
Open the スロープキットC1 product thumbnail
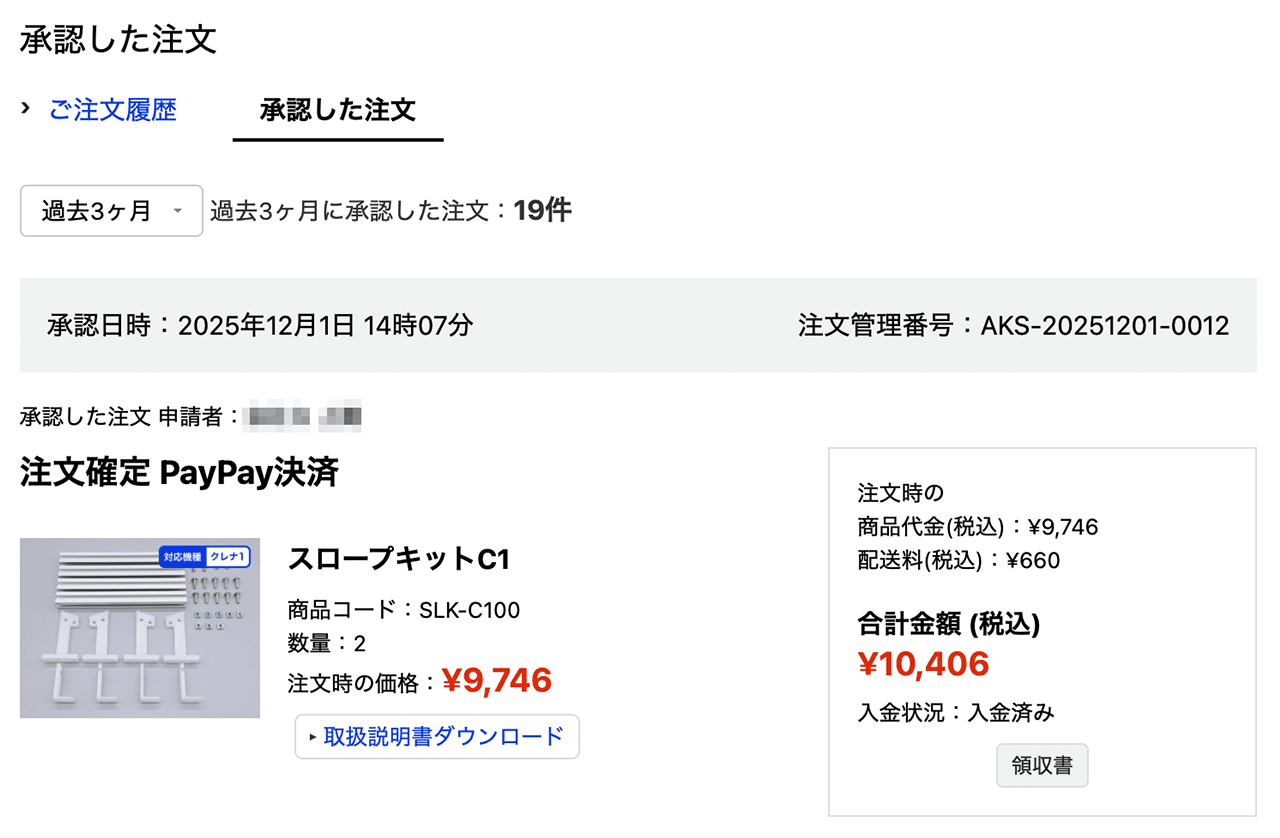(140, 628)
